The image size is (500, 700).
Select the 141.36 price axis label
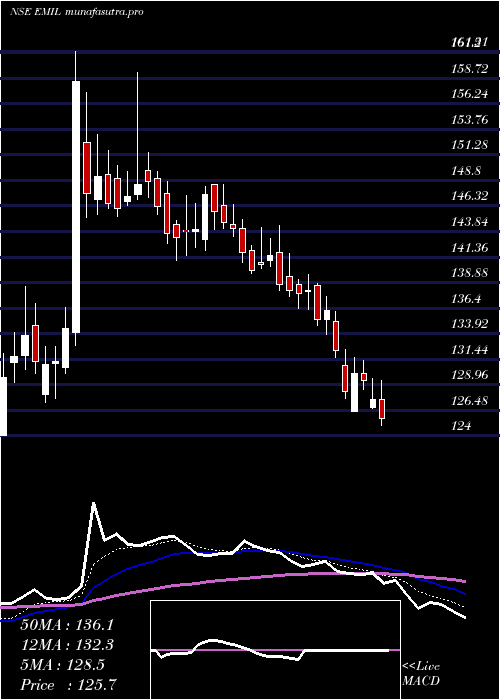[x=469, y=247]
